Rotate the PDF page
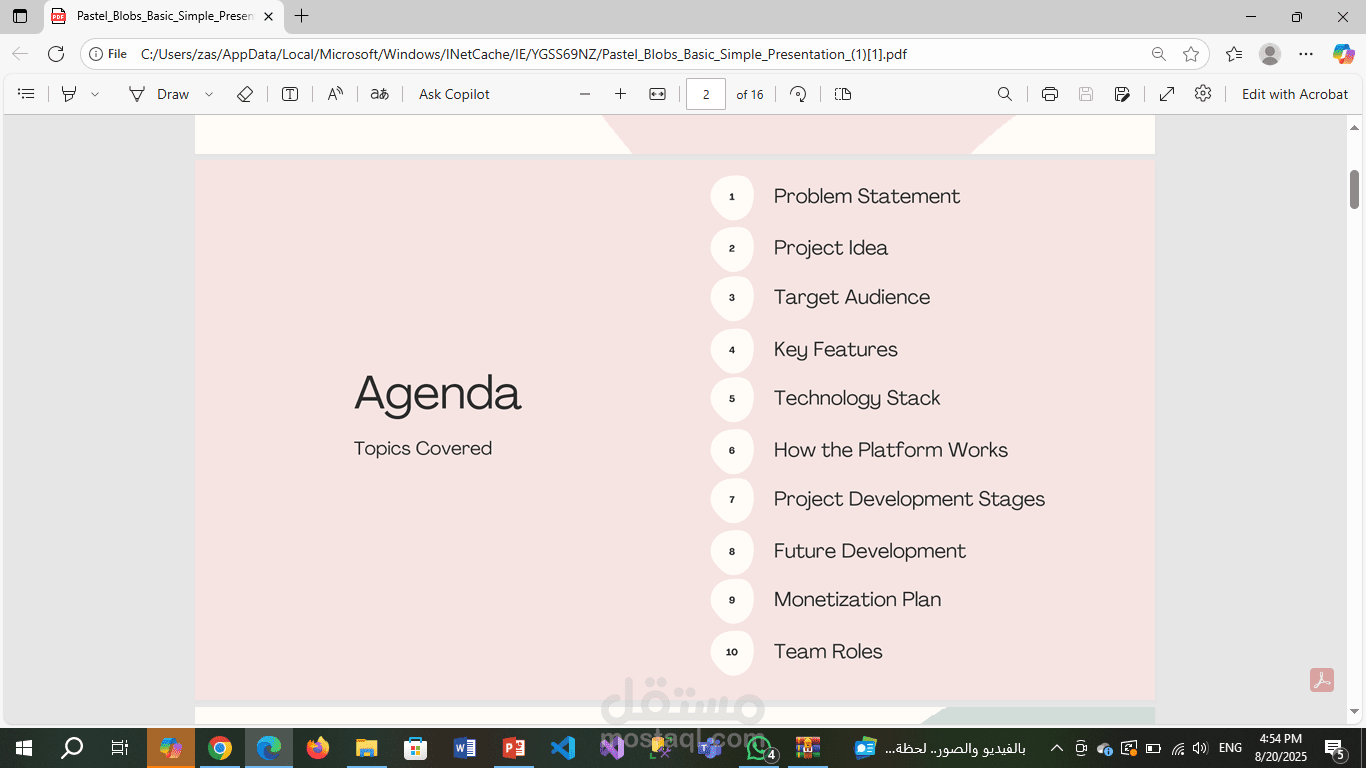Viewport: 1366px width, 768px height. click(798, 94)
